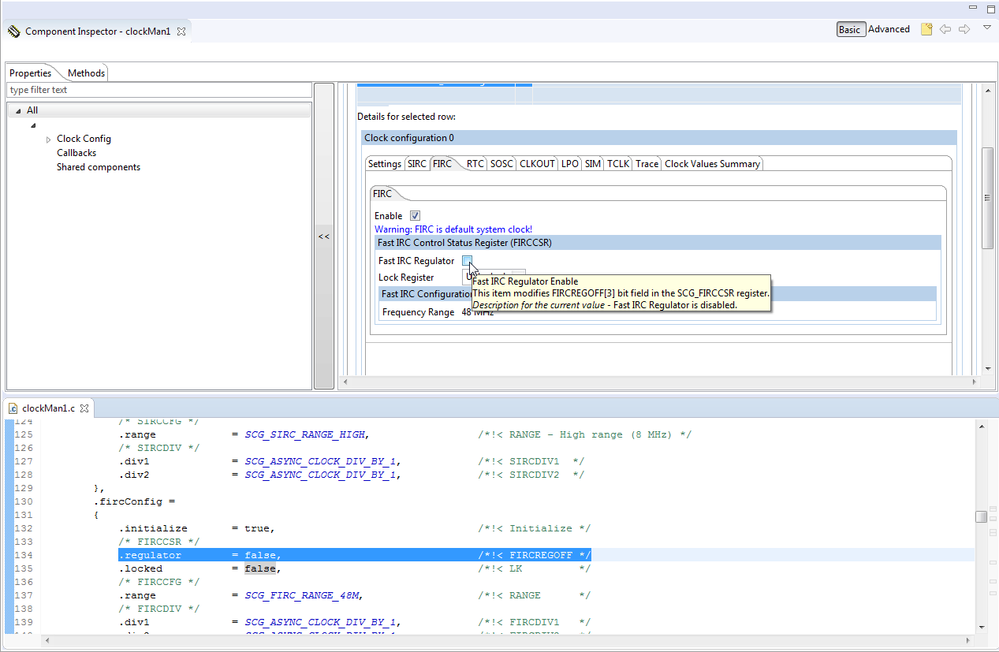The height and width of the screenshot is (652, 999).
Task: Minimize the inspector view pane
Action: [973, 7]
